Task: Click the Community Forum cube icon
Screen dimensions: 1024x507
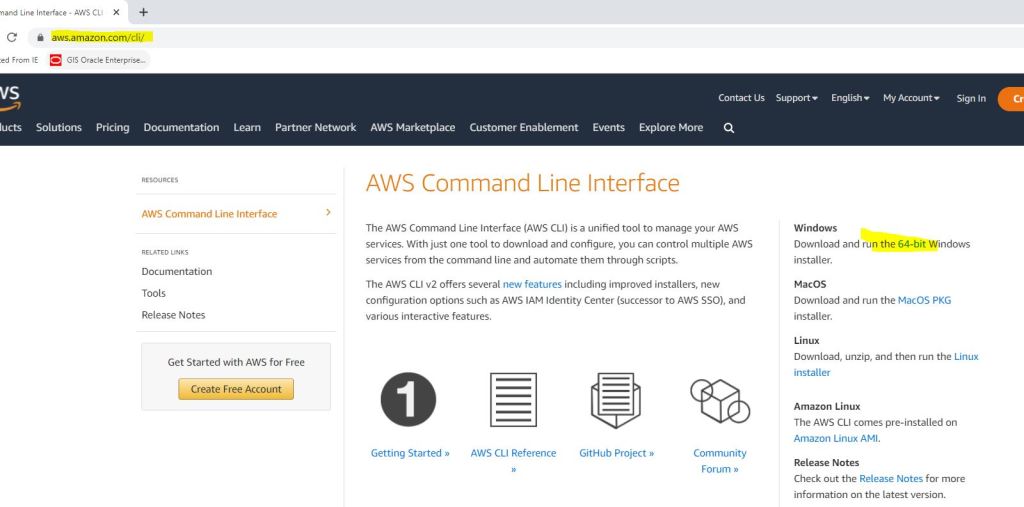Action: (x=720, y=400)
